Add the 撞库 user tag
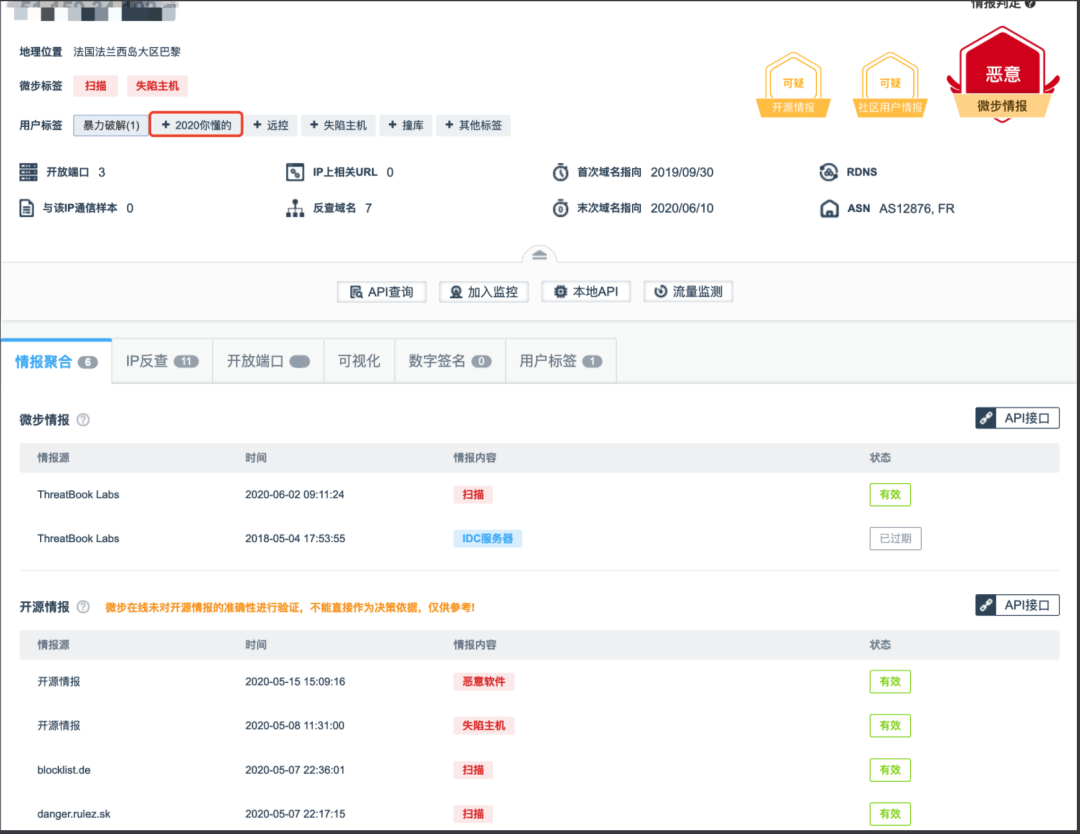The width and height of the screenshot is (1080, 834). click(405, 125)
